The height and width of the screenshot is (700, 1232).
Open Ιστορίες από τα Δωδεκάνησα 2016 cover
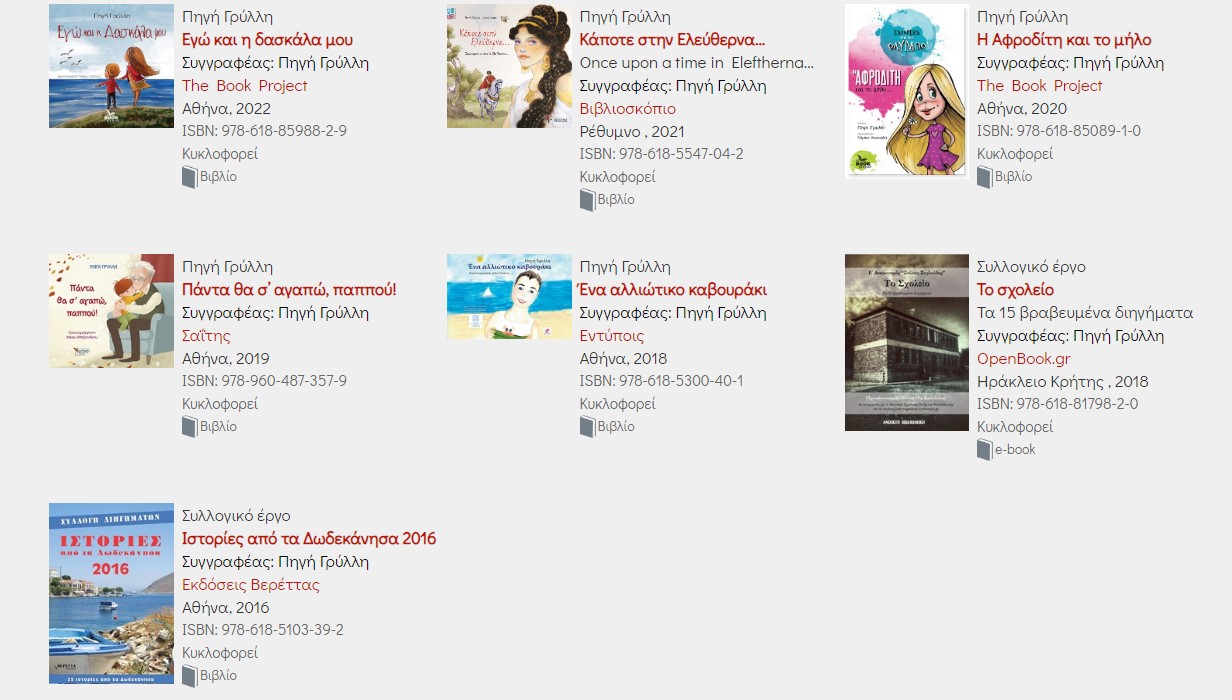coord(111,593)
